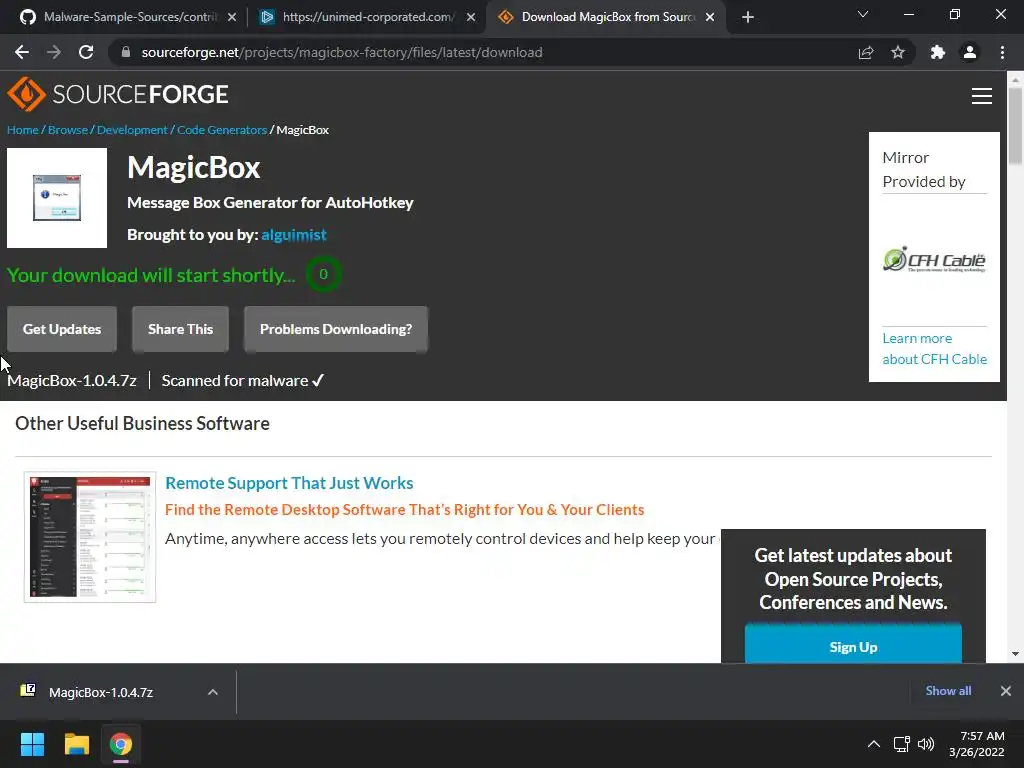The width and height of the screenshot is (1024, 768).
Task: Open File Explorer from the taskbar
Action: pyautogui.click(x=76, y=744)
